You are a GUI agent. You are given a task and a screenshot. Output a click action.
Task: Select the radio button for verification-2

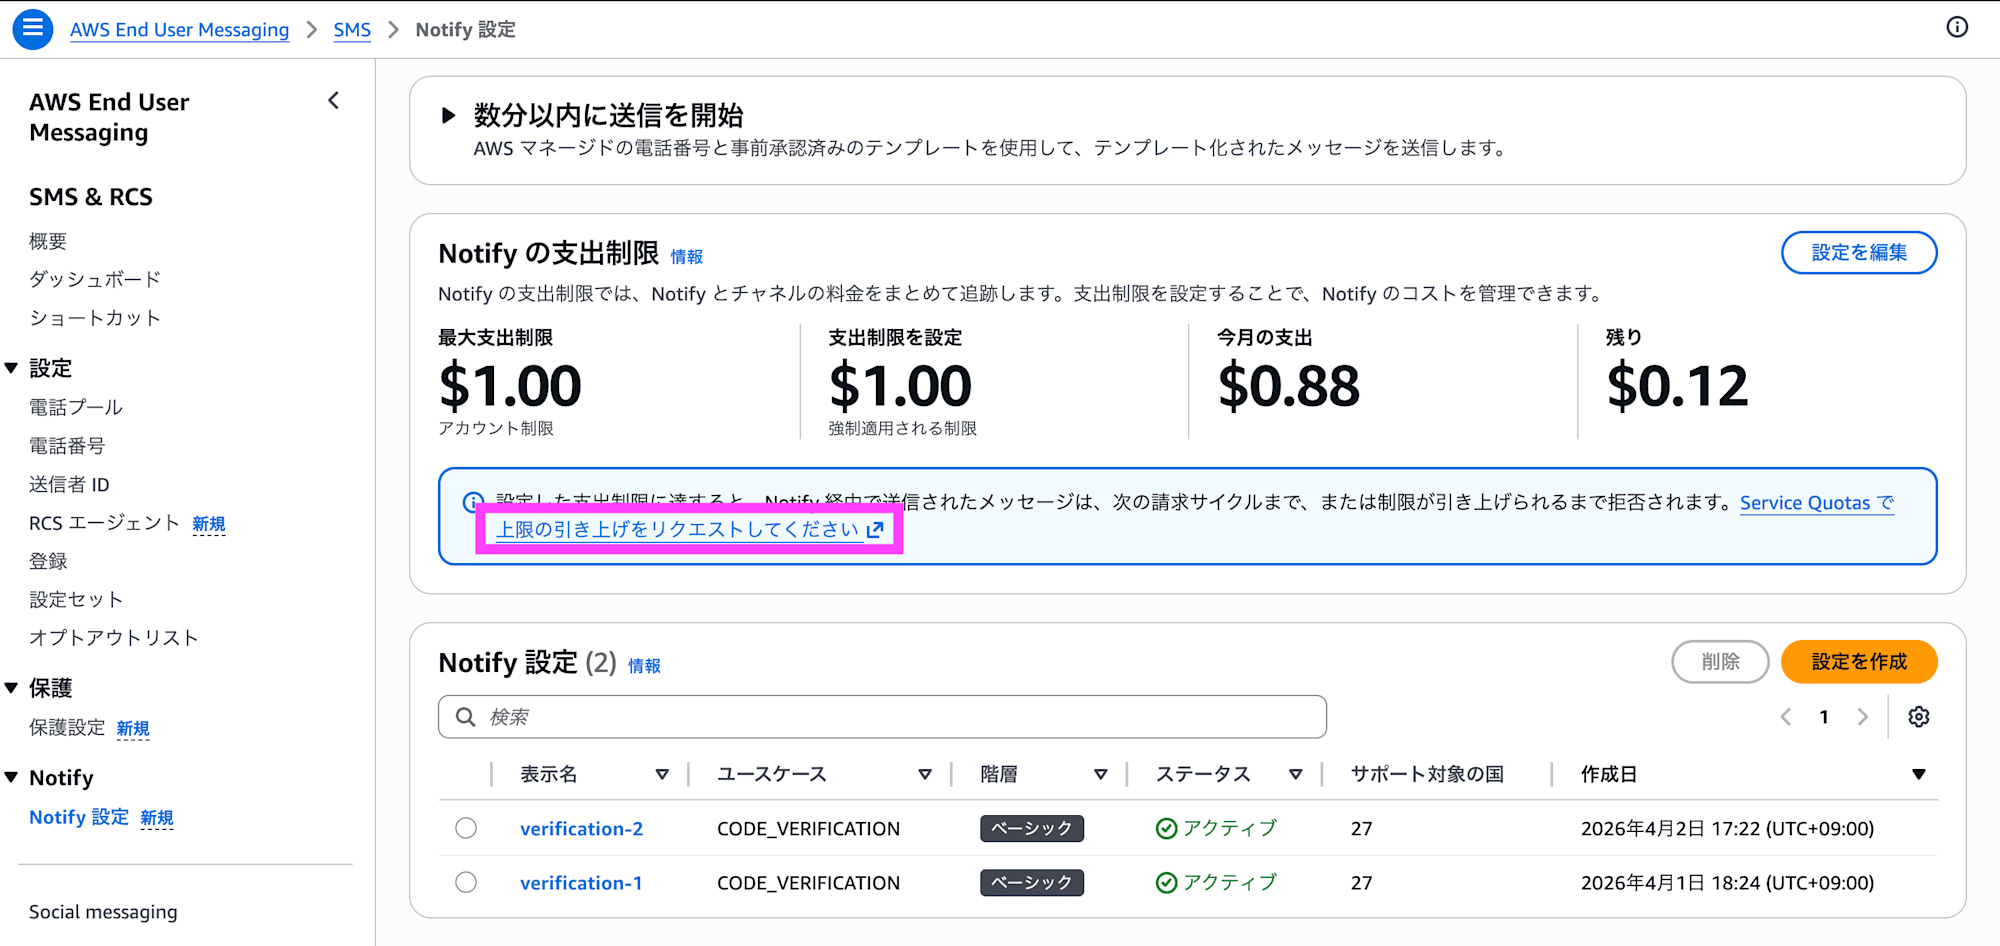tap(465, 828)
